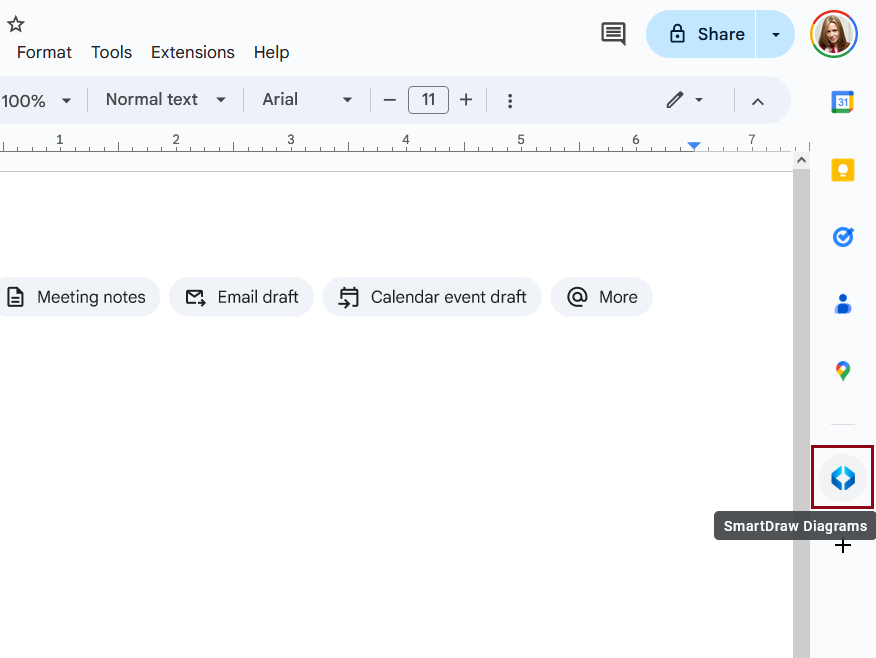The width and height of the screenshot is (876, 658).
Task: Open the comment history
Action: tap(613, 33)
